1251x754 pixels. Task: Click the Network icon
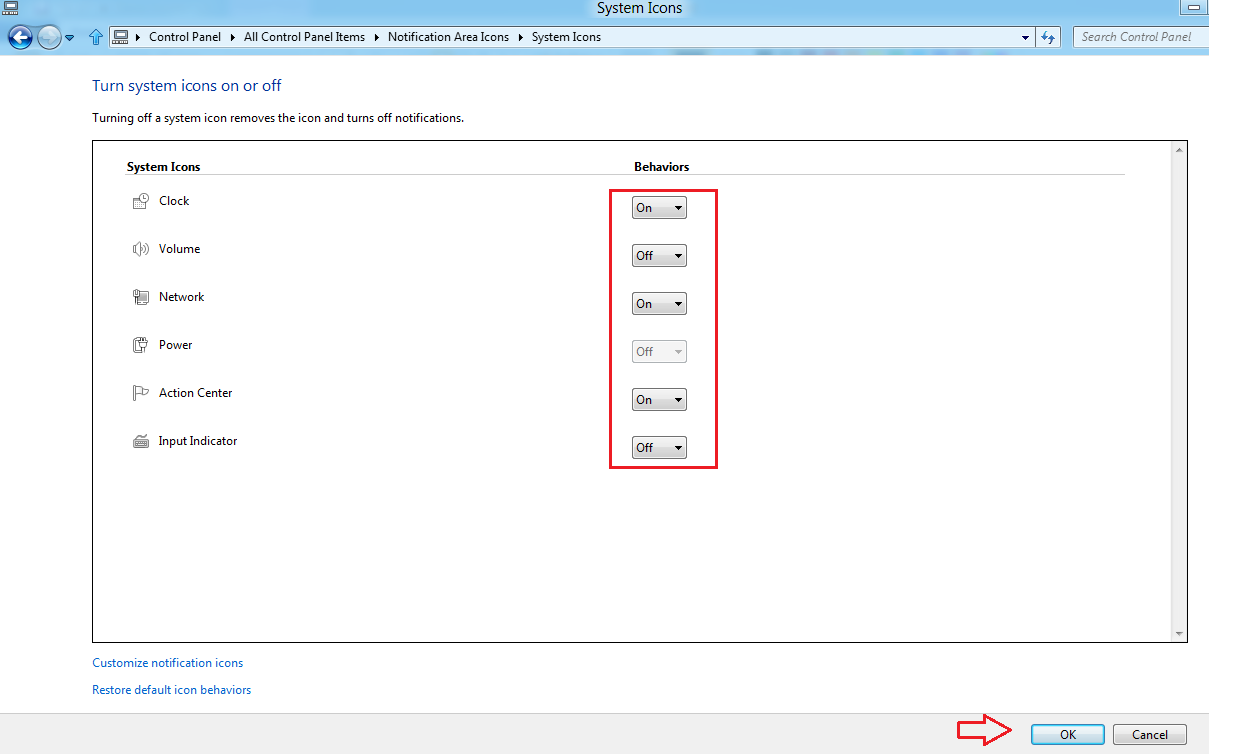click(140, 296)
